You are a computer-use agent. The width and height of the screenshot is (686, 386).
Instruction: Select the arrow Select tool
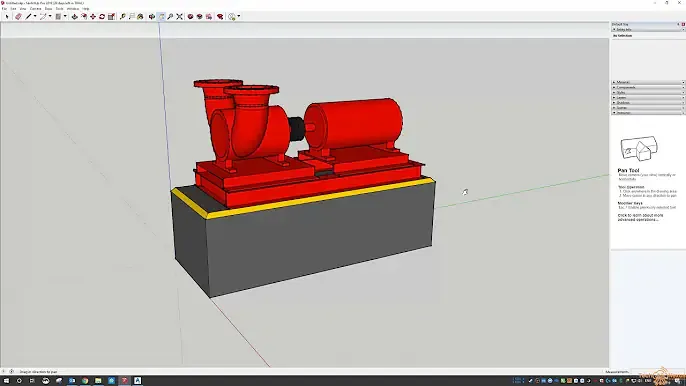[x=7, y=17]
